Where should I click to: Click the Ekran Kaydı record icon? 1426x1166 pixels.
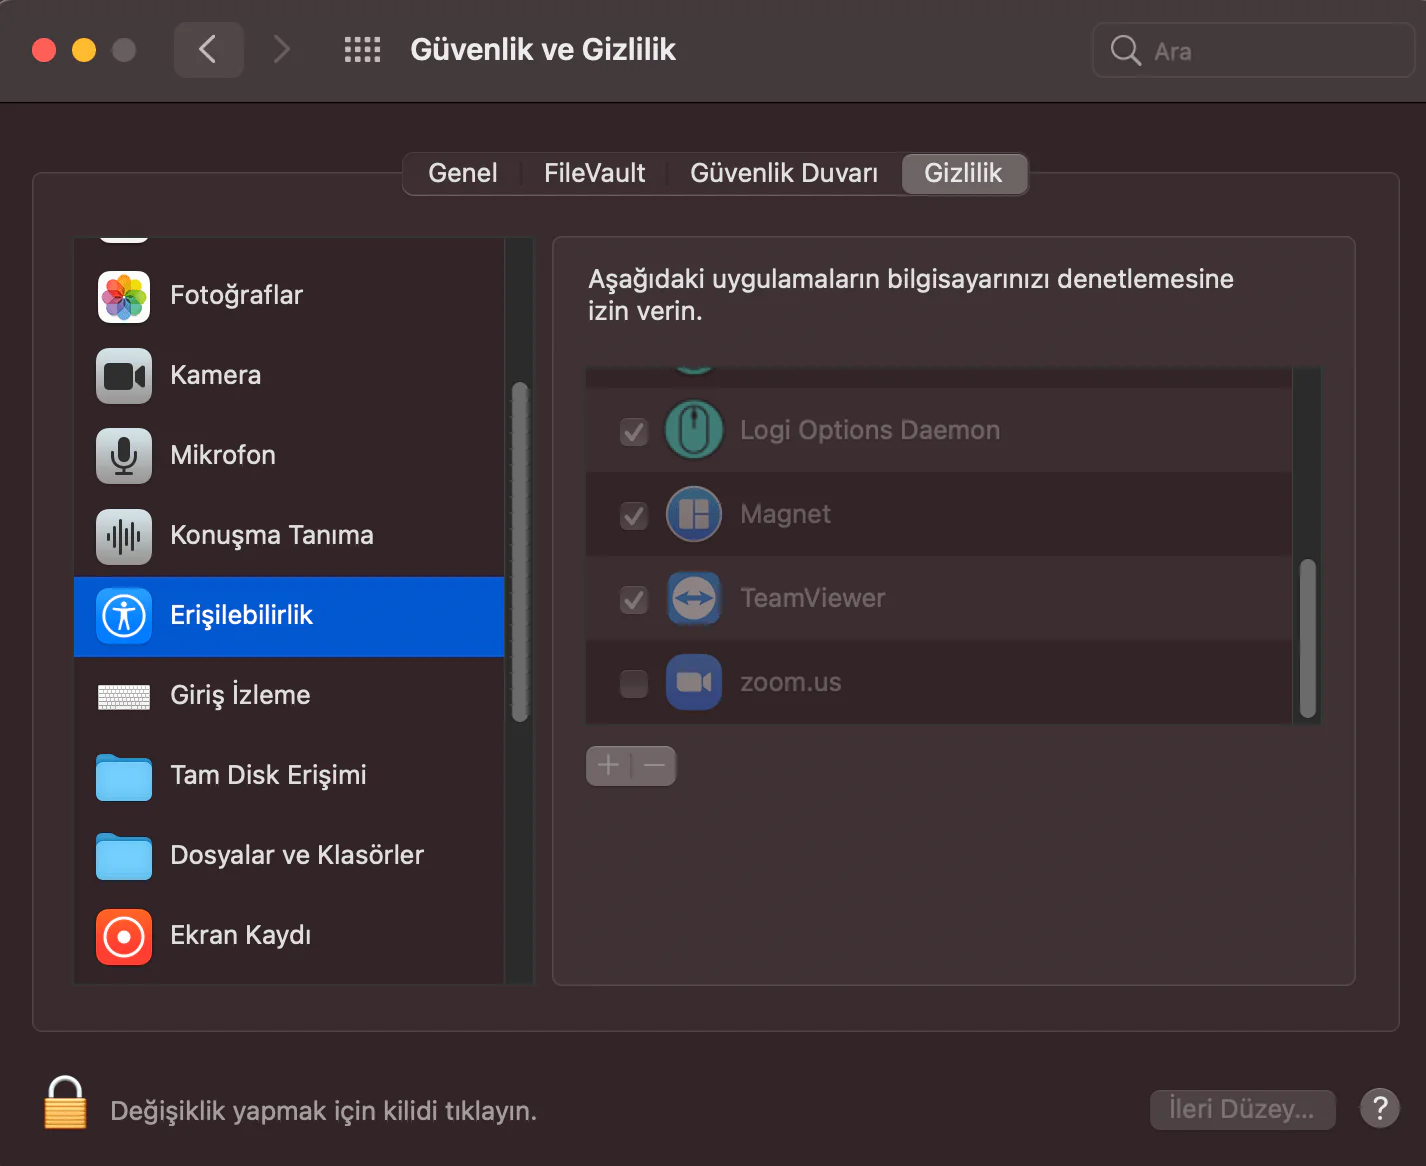click(x=124, y=937)
